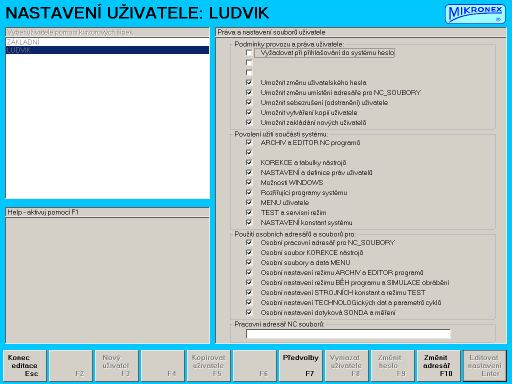This screenshot has width=512, height=384.
Task: Click 'Změnit heslo F9' button
Action: [393, 365]
